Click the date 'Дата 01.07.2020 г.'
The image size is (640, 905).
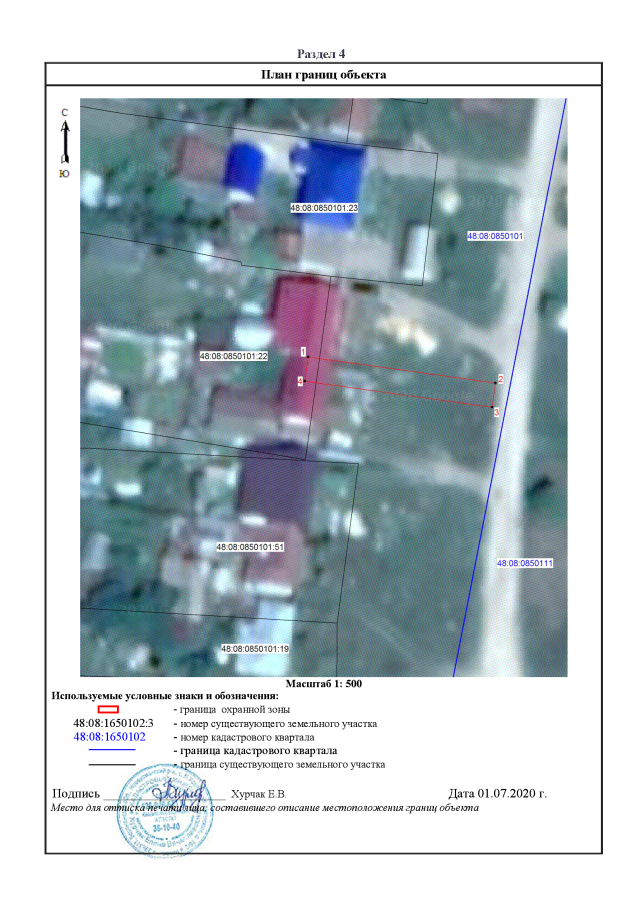497,794
